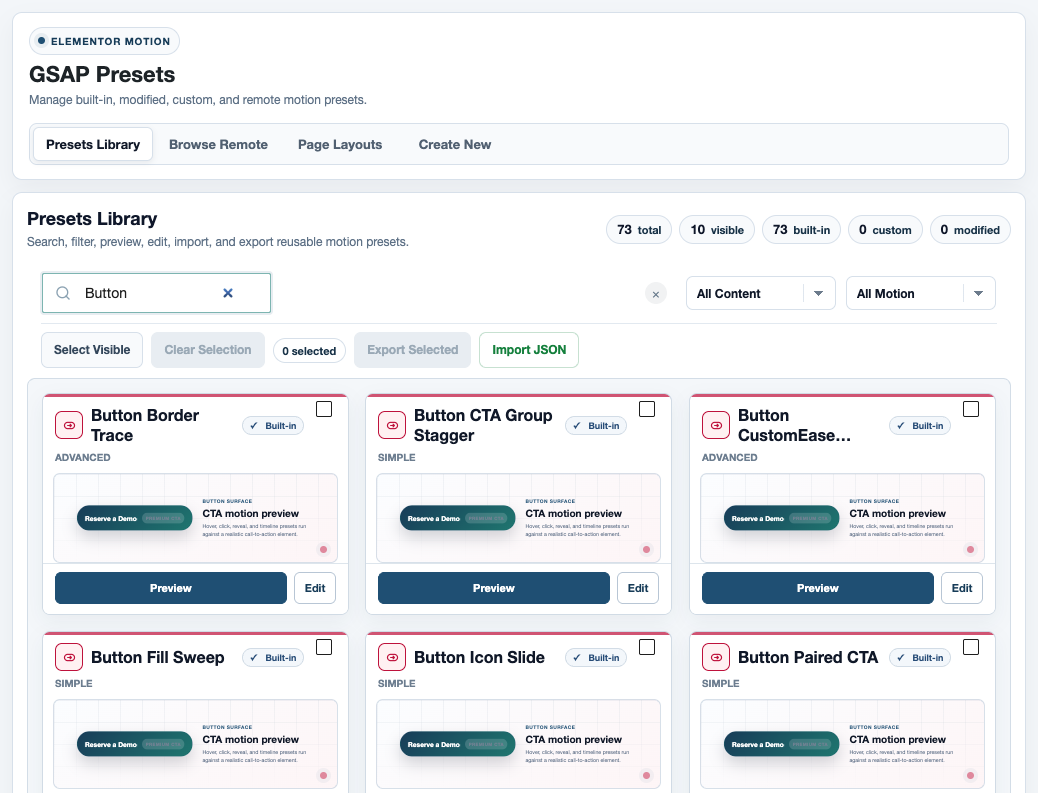Clear the Button search text with X

click(x=228, y=293)
